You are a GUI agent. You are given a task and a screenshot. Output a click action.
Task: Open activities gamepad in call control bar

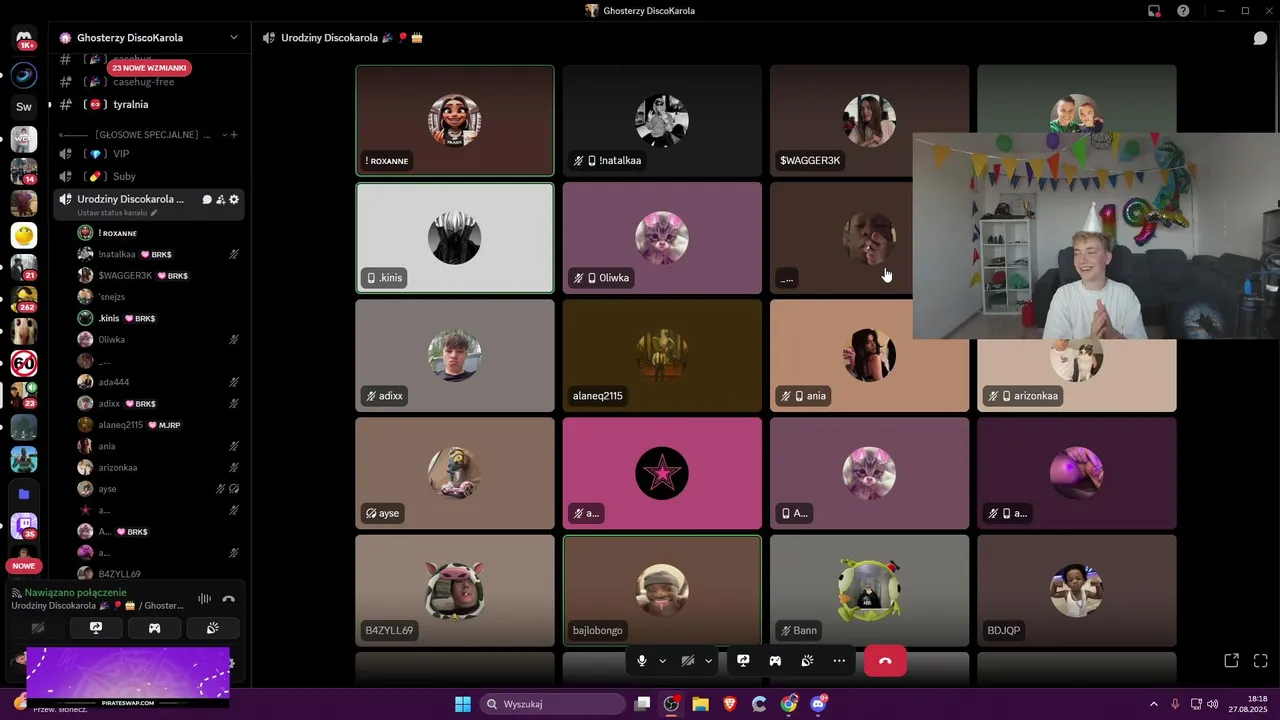(x=775, y=661)
